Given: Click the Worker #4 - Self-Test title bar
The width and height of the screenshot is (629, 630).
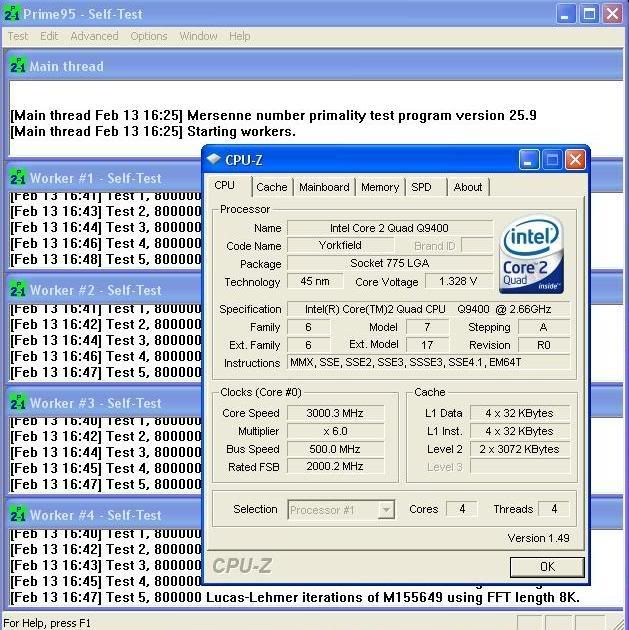Looking at the screenshot, I should tap(105, 515).
